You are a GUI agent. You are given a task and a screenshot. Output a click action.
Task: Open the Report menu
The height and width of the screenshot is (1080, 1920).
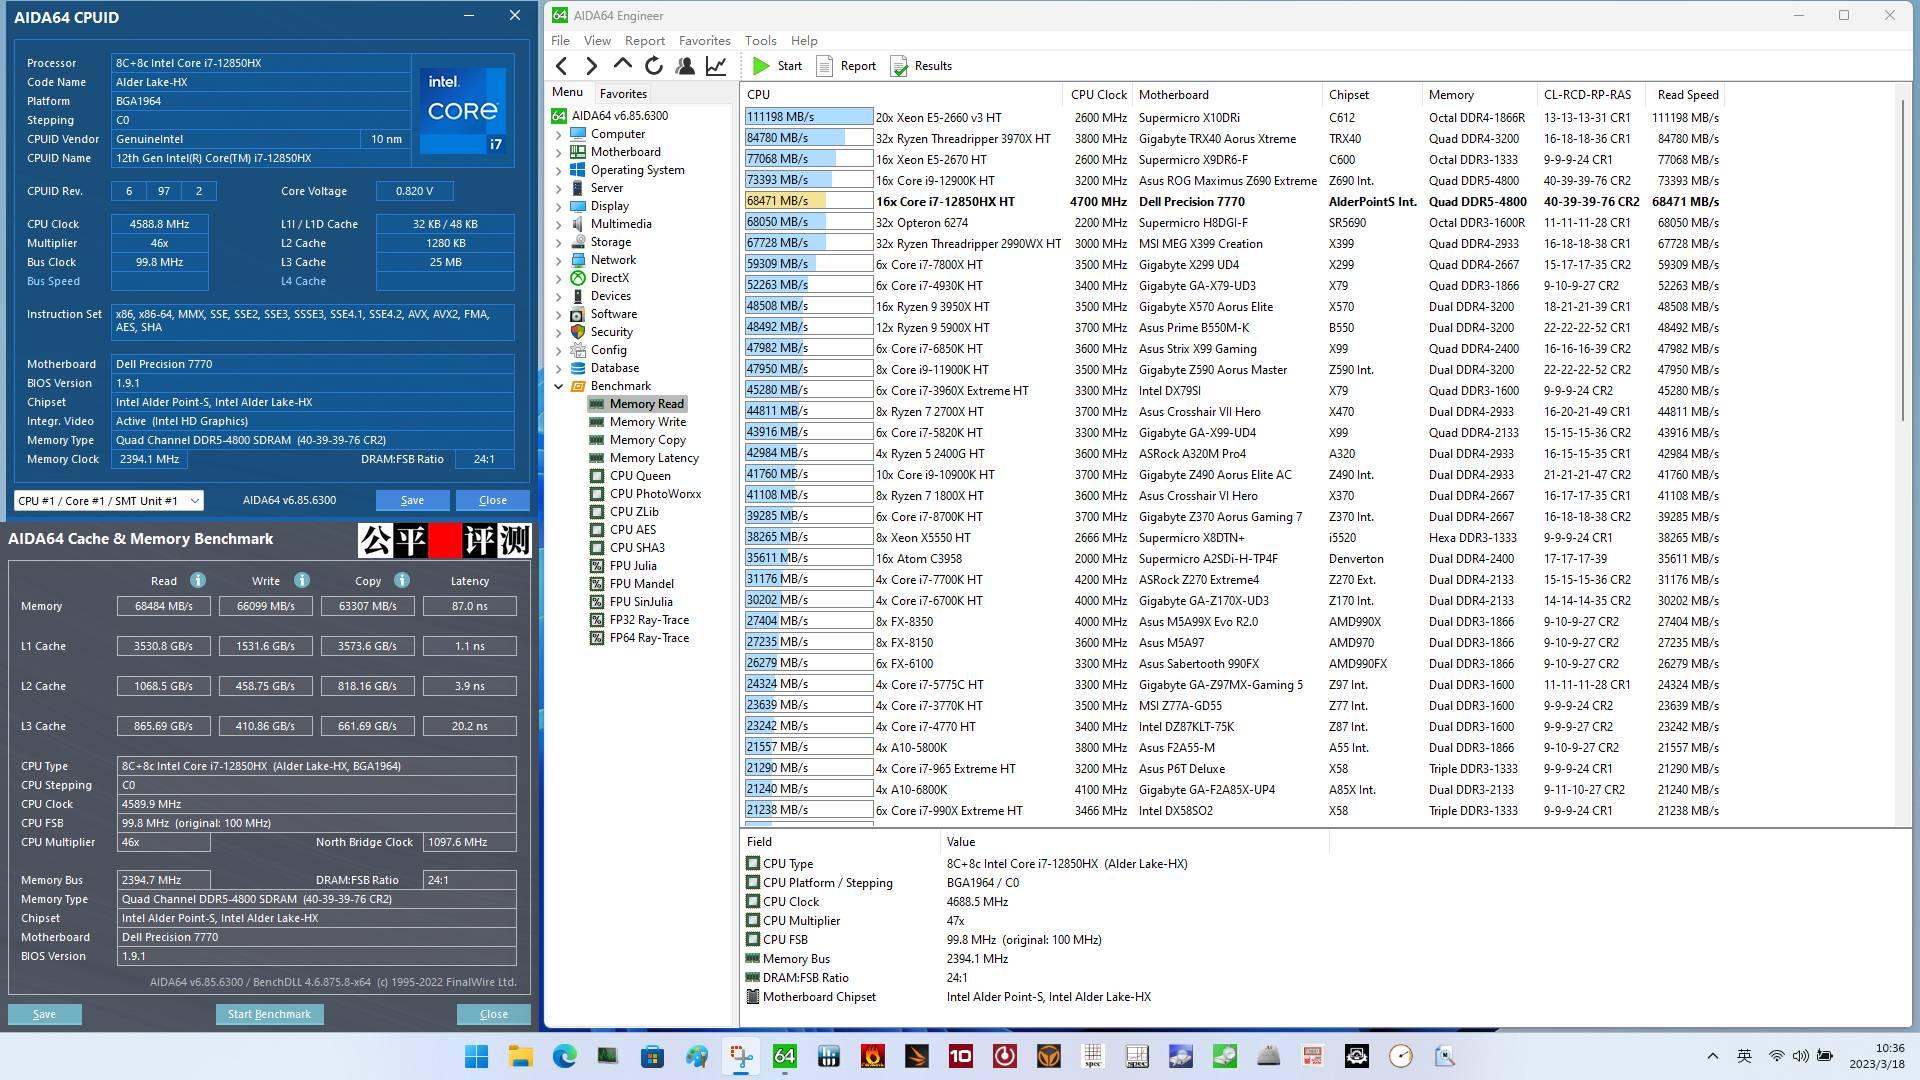coord(644,41)
